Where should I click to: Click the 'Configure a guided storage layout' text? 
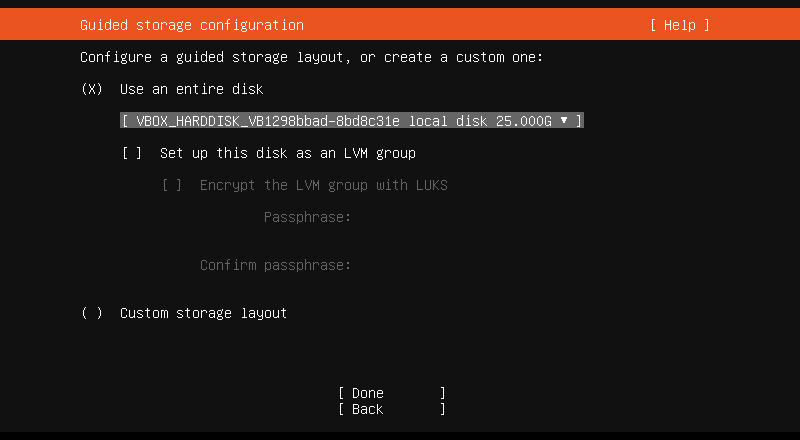[x=311, y=57]
